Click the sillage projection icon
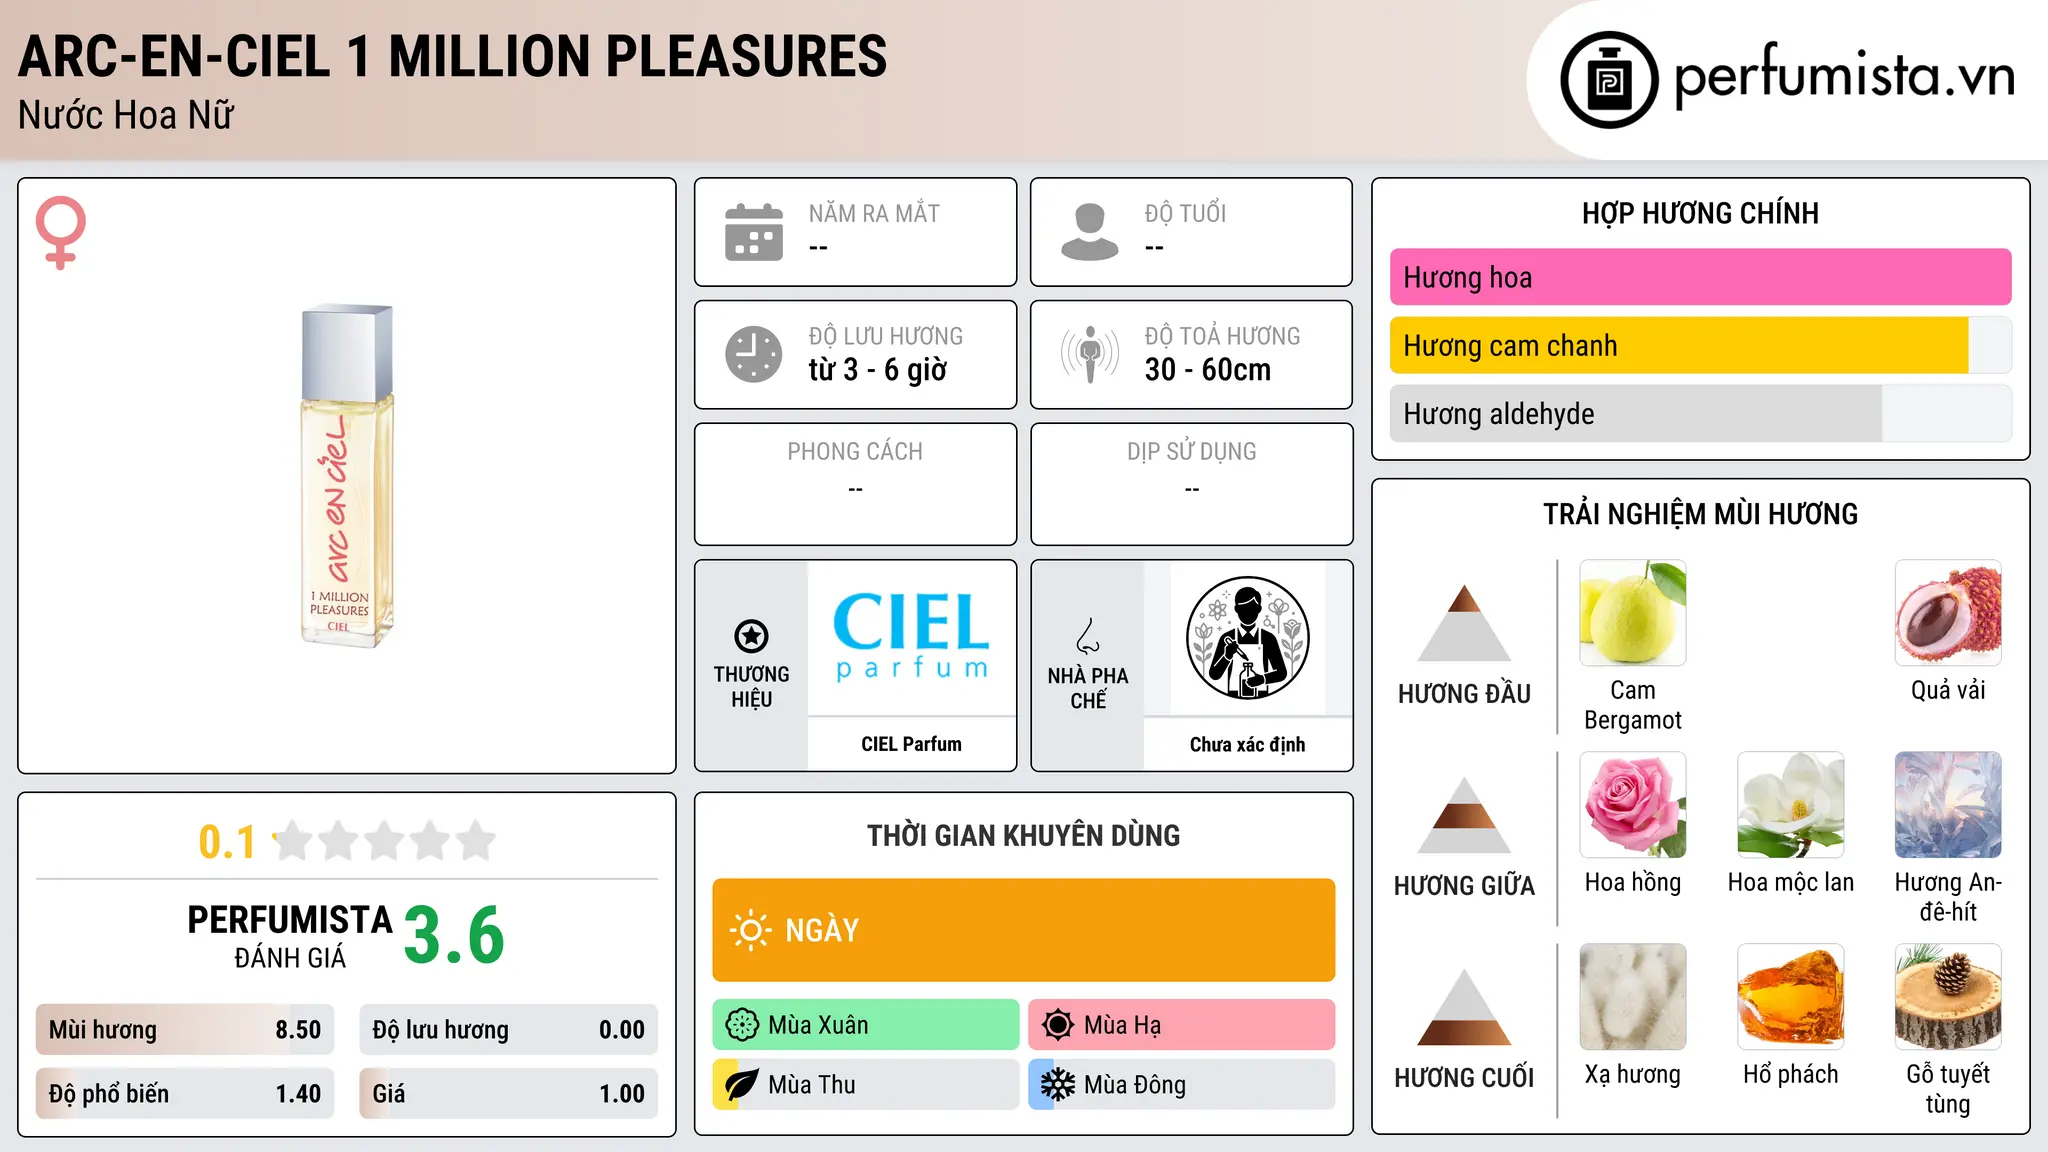Screen dimensions: 2048x1152 click(x=1090, y=354)
